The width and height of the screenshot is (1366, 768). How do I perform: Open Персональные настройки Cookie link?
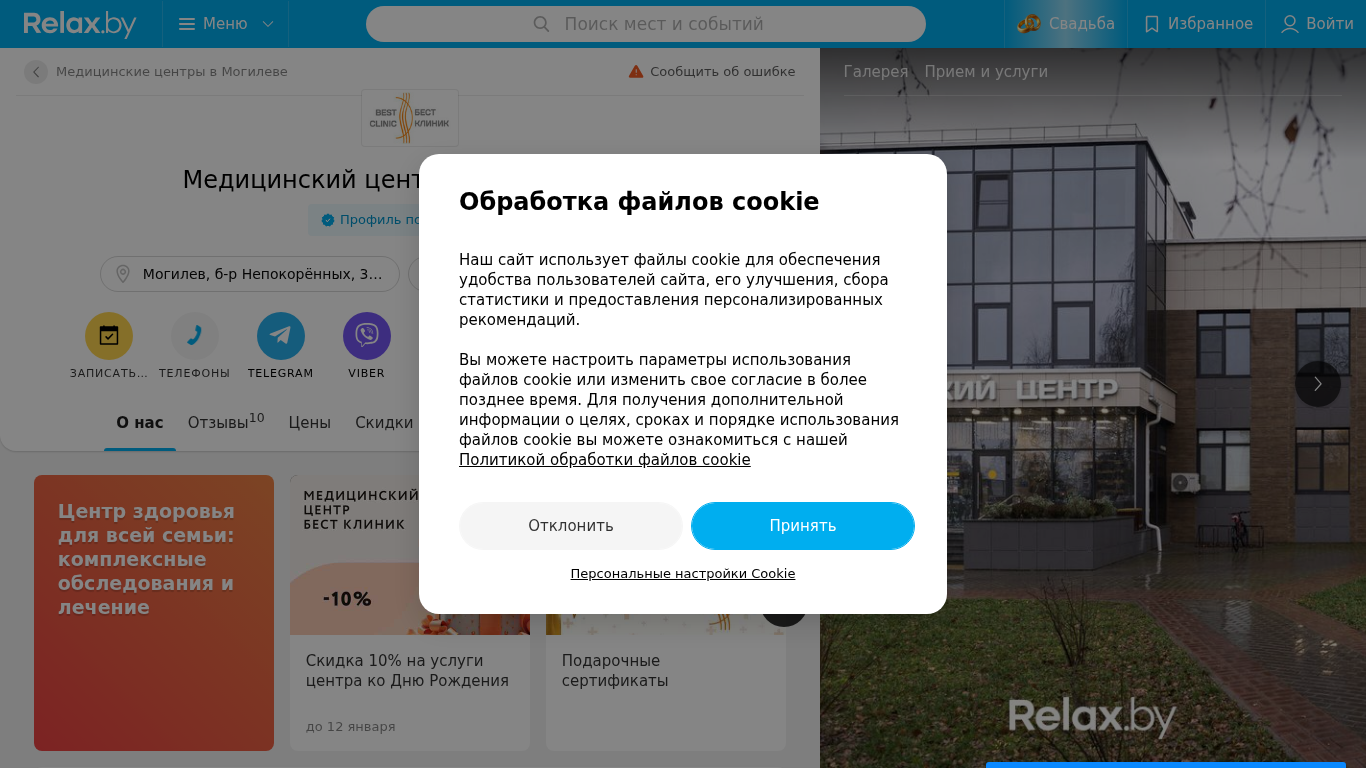[683, 574]
